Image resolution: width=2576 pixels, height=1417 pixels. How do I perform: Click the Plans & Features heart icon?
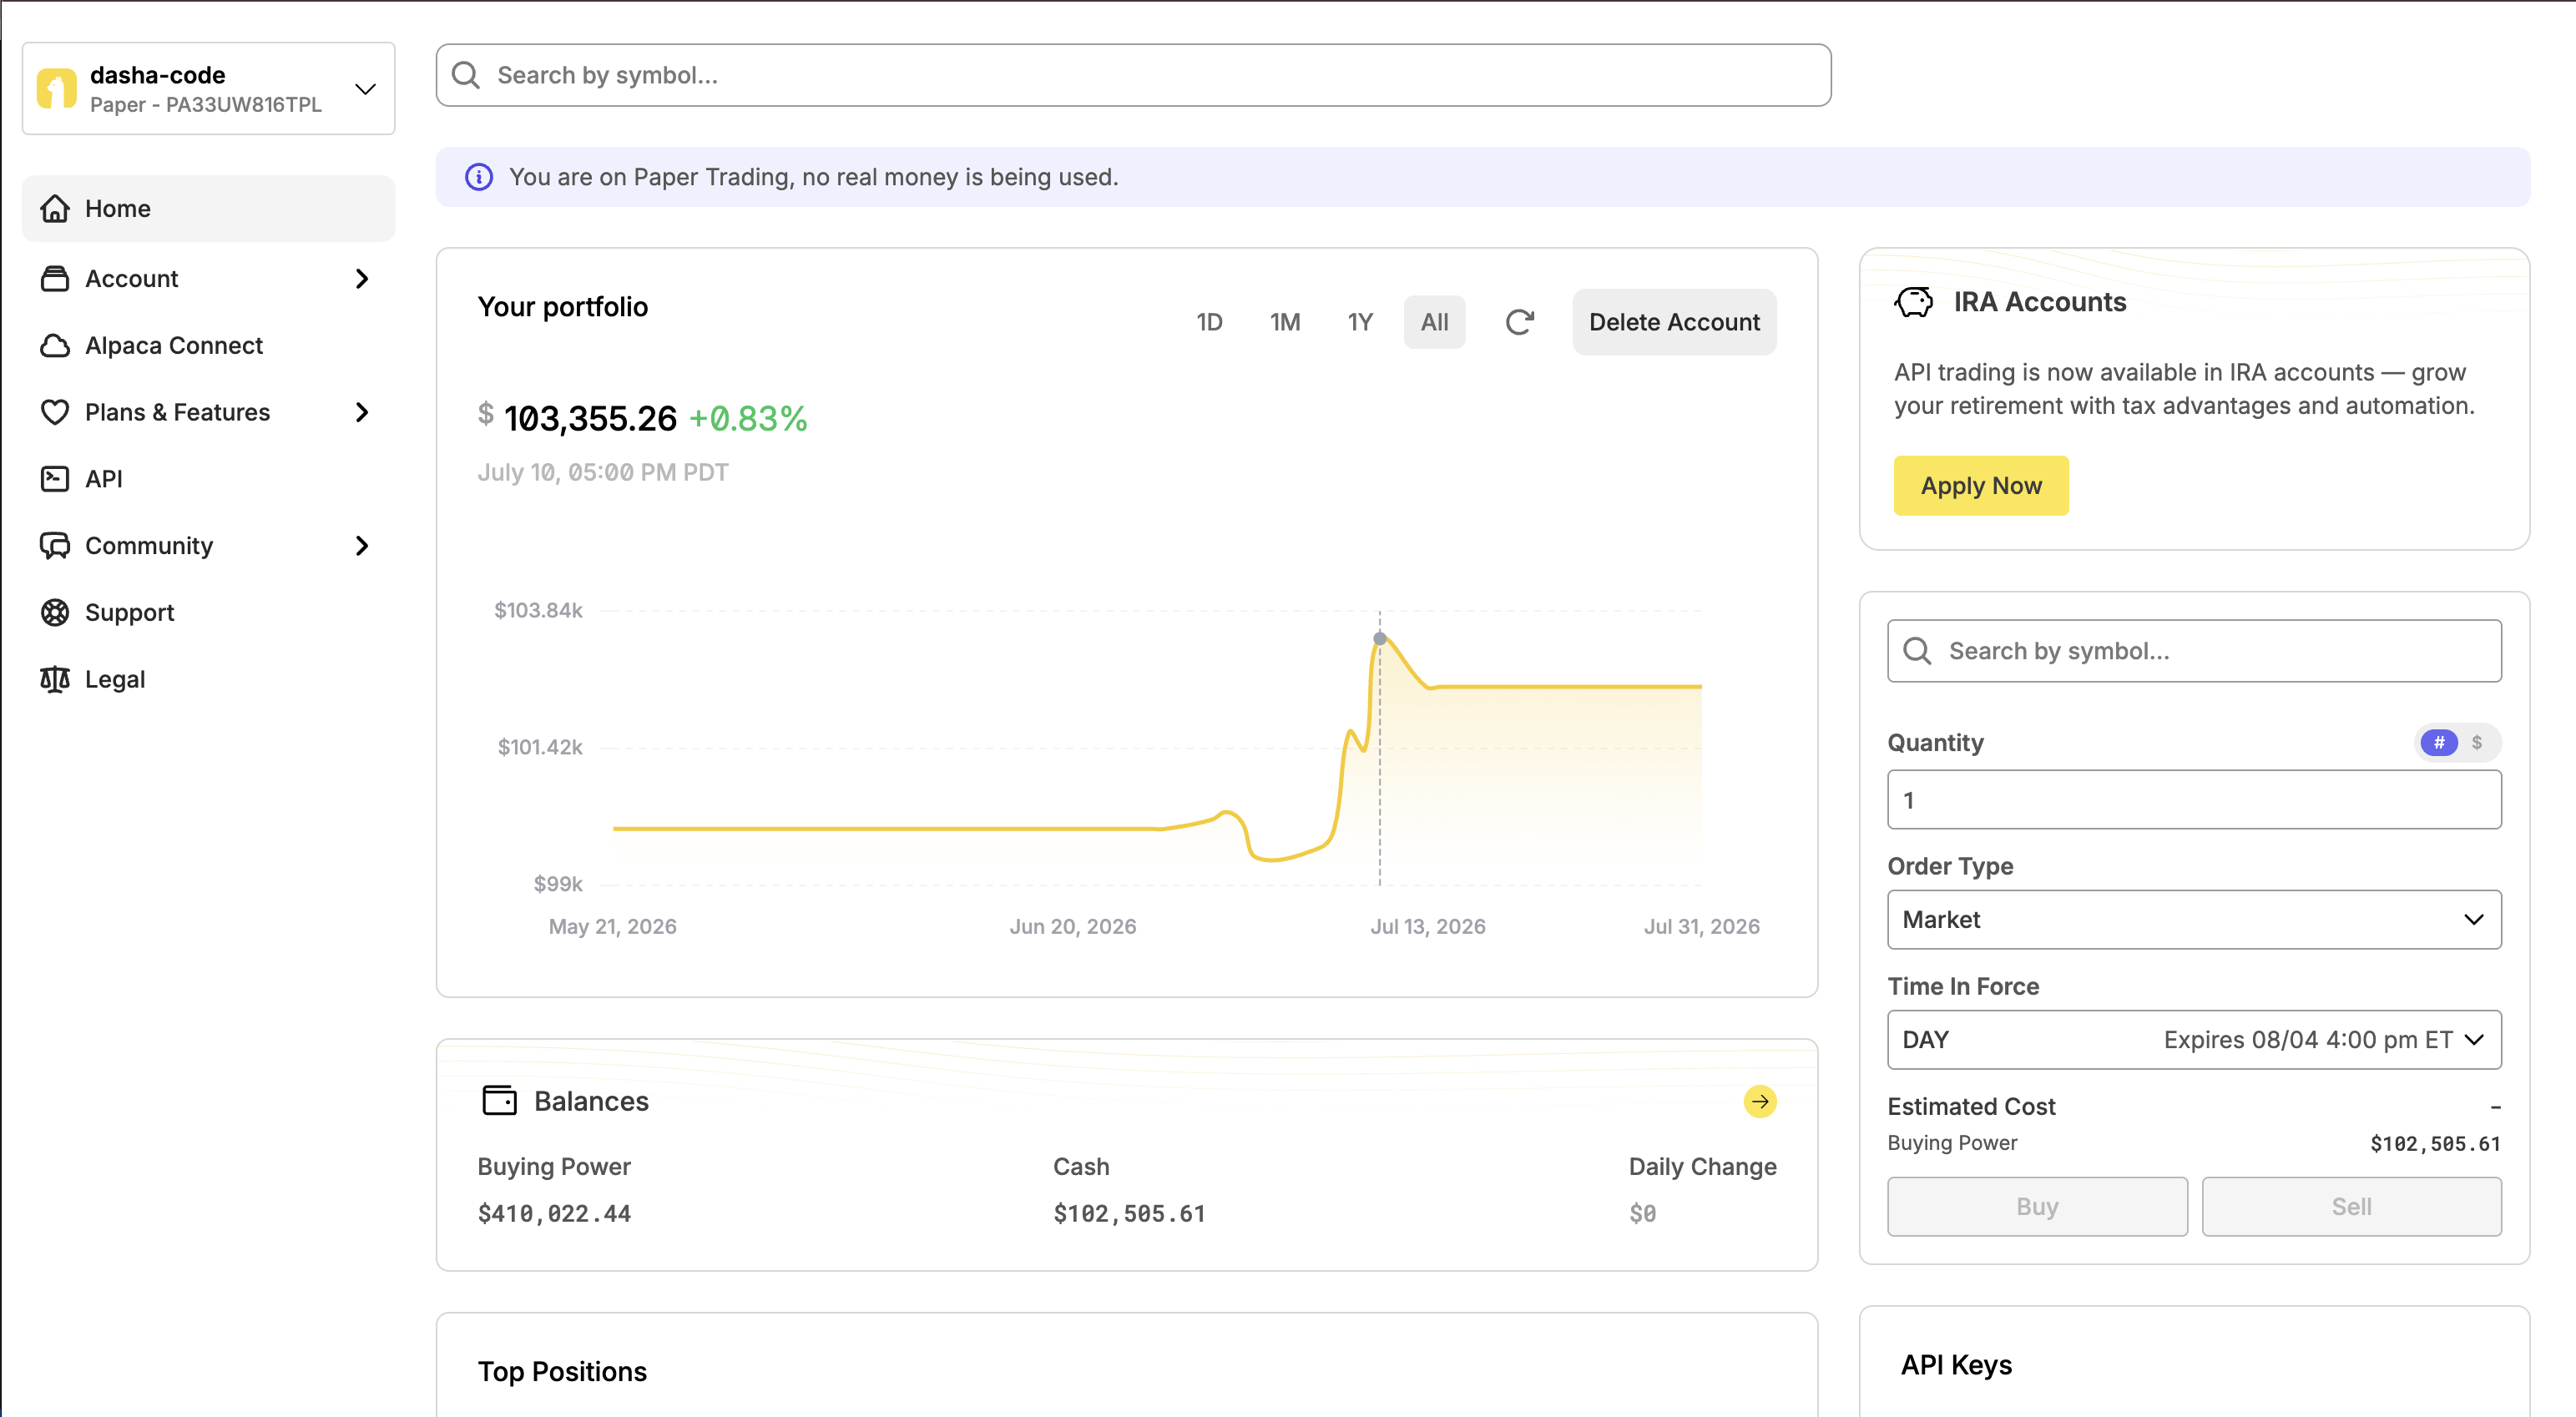[x=55, y=412]
